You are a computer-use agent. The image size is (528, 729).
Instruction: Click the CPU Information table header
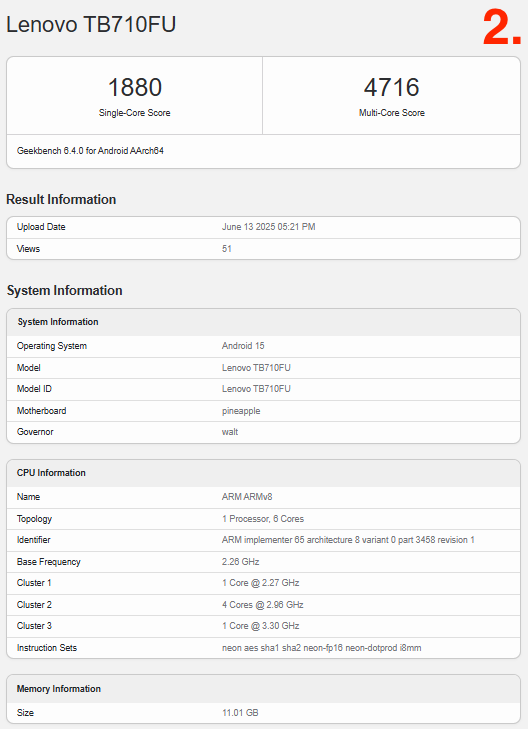tap(264, 473)
